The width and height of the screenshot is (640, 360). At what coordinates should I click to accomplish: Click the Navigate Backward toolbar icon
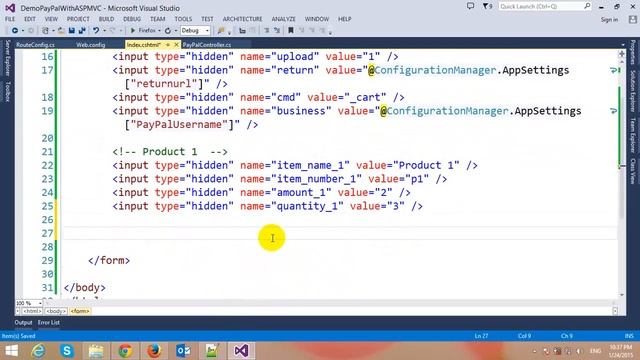(x=15, y=31)
